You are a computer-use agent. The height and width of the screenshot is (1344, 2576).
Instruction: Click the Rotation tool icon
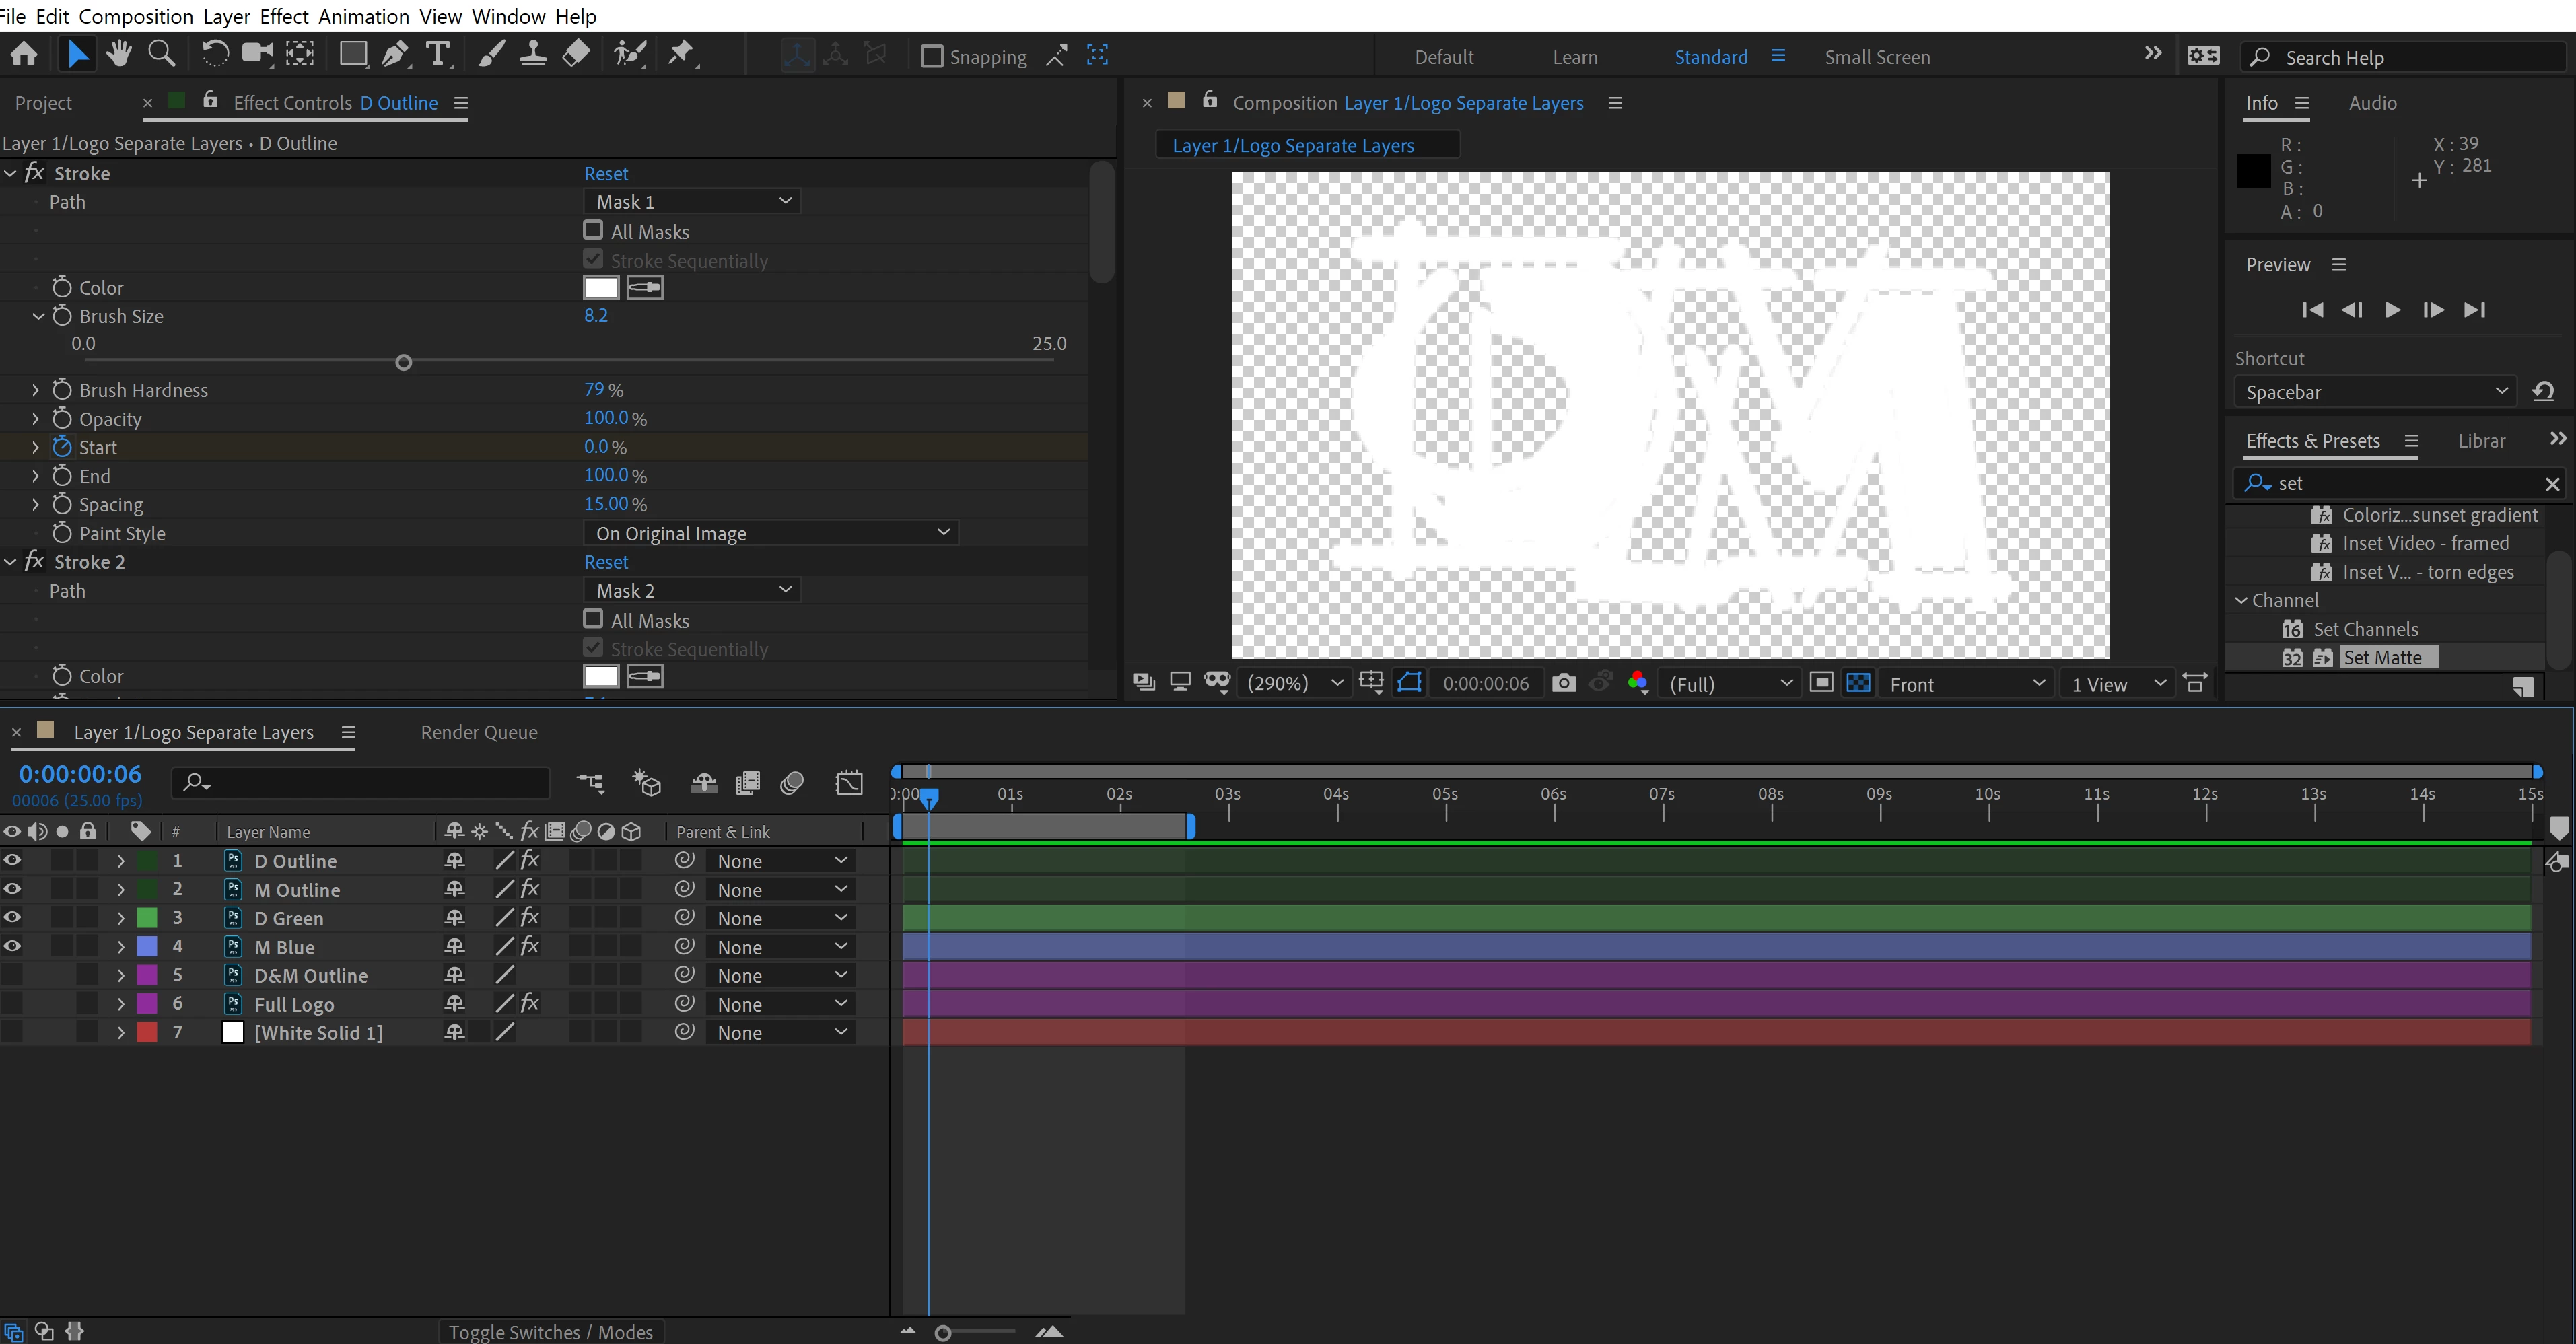tap(214, 54)
